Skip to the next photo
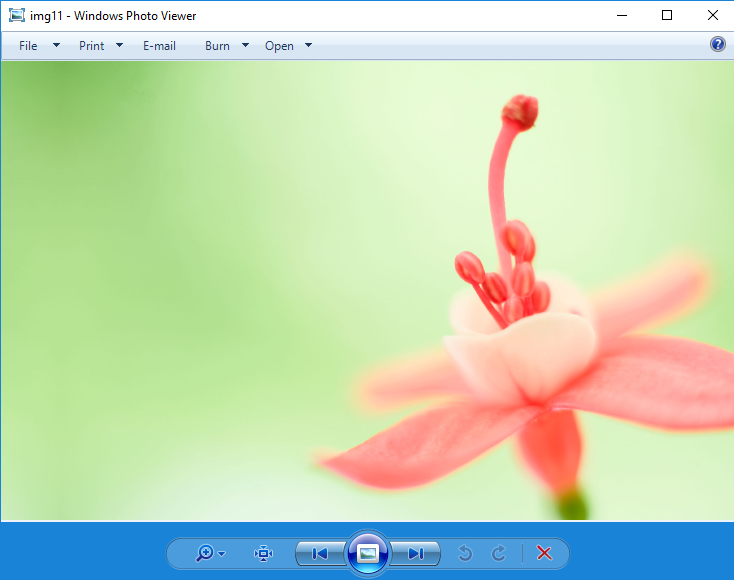The height and width of the screenshot is (580, 734). click(415, 553)
